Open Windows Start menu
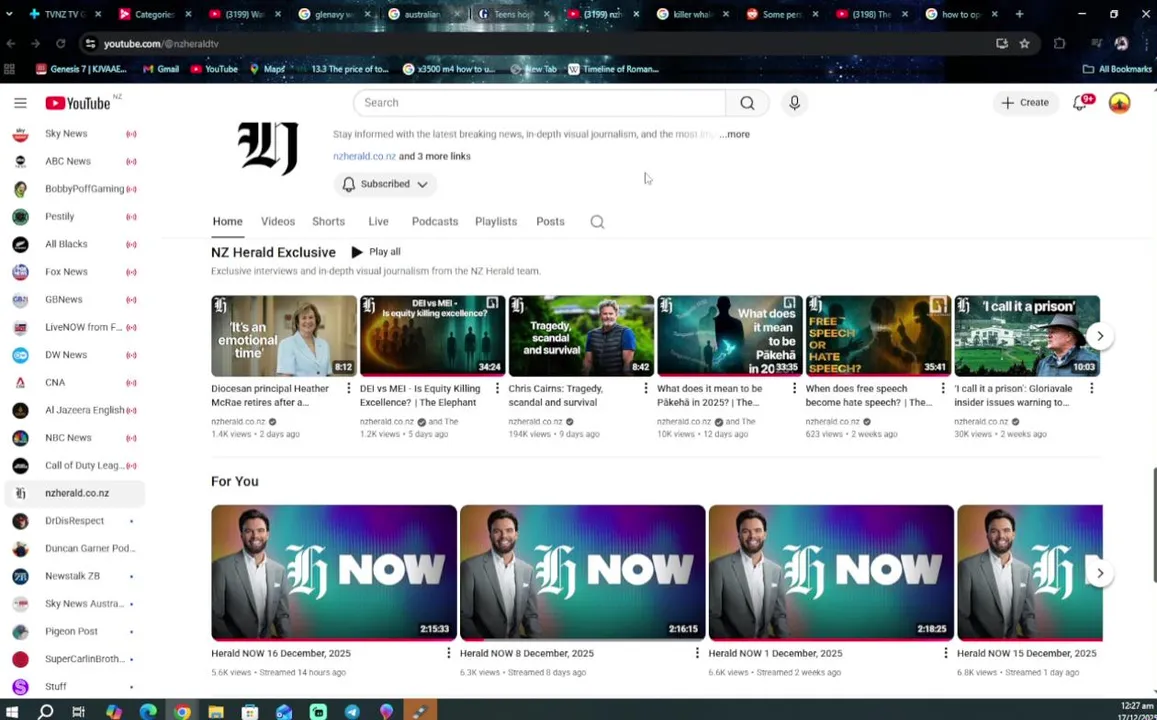This screenshot has height=720, width=1157. tap(12, 711)
